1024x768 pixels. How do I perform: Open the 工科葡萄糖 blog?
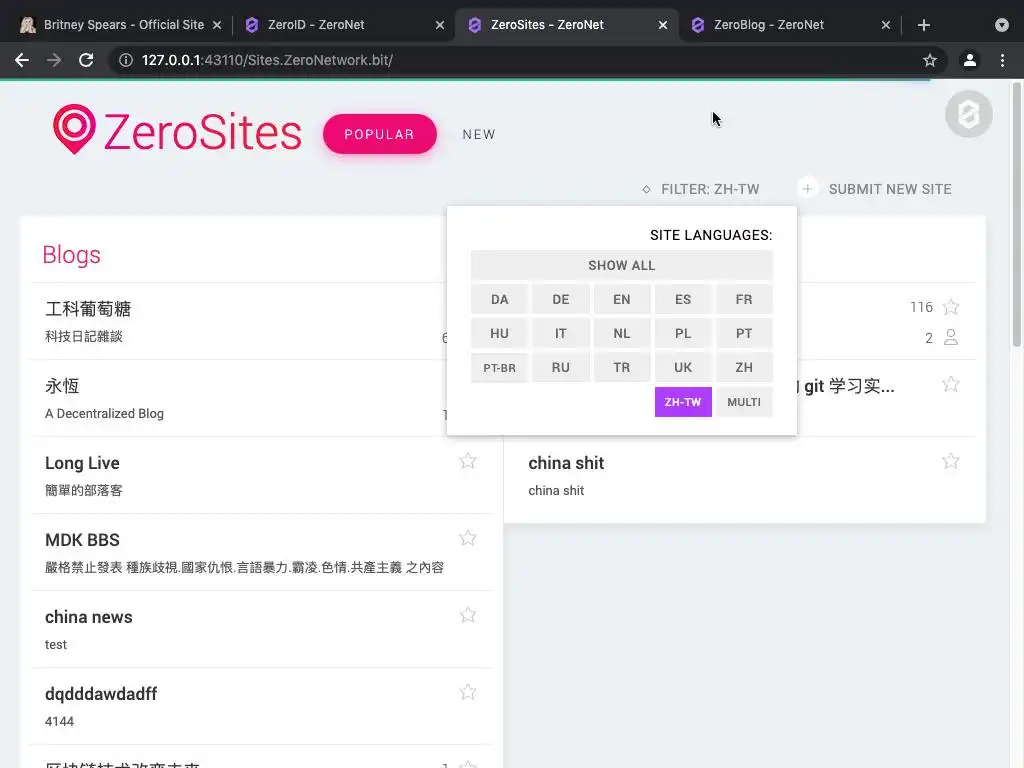pyautogui.click(x=88, y=309)
